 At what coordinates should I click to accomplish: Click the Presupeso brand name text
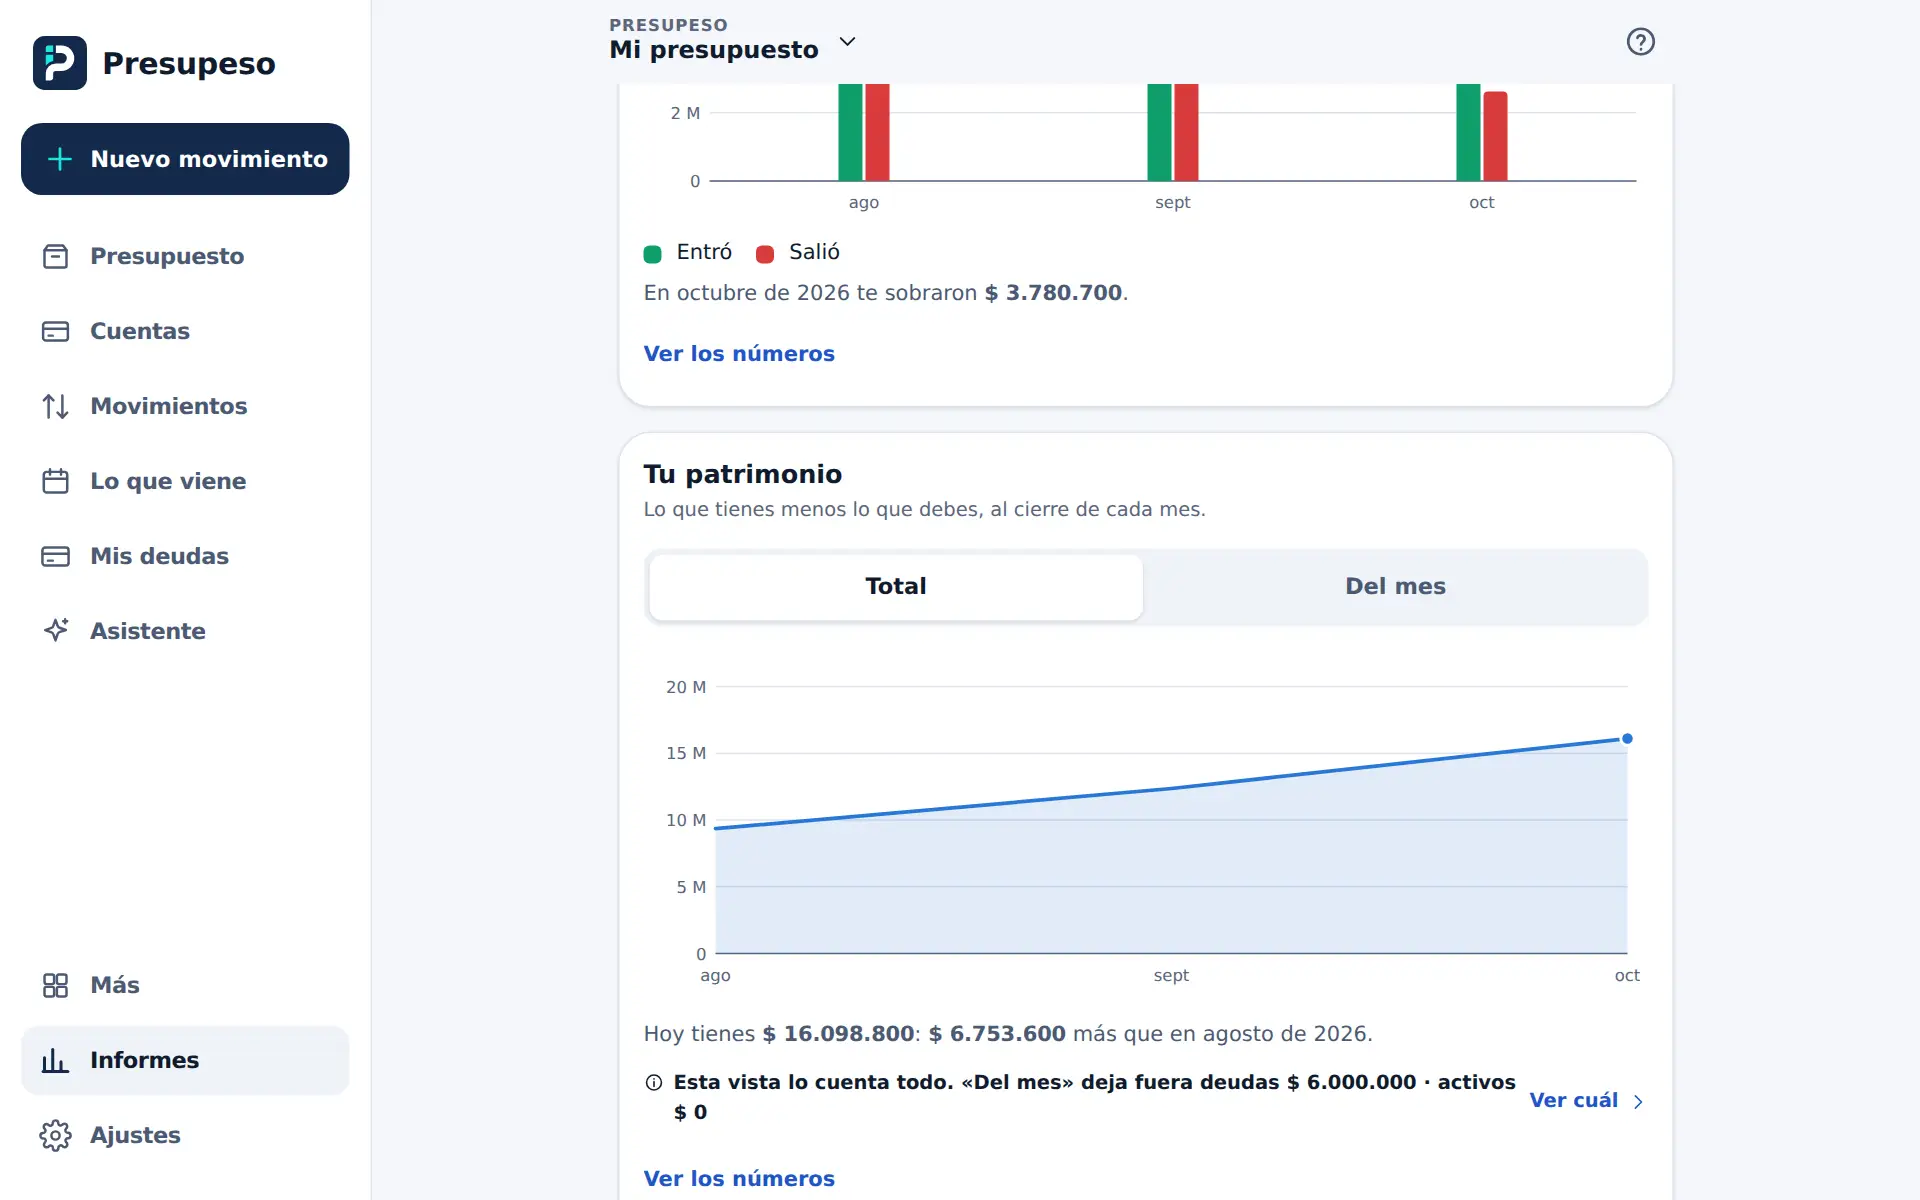[189, 63]
